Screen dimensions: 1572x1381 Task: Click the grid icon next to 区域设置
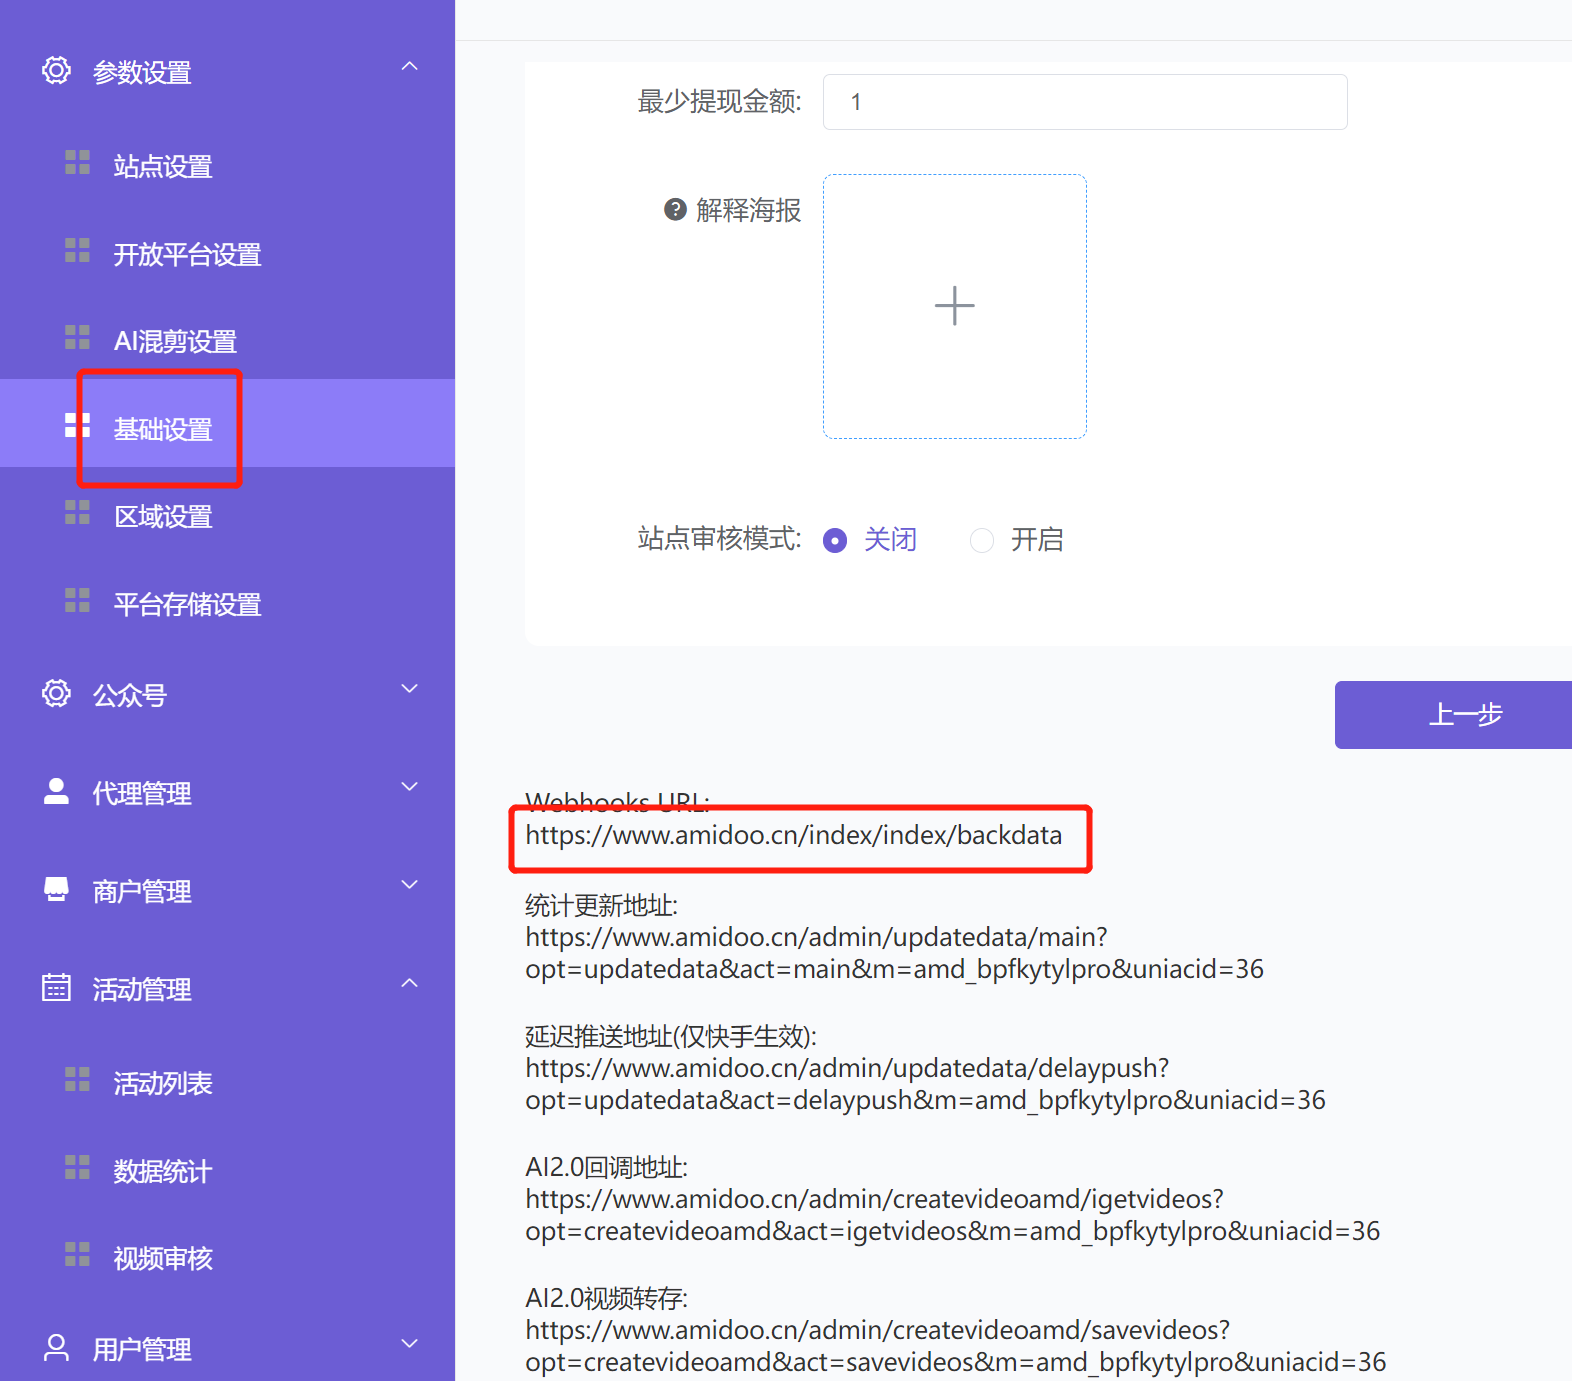point(77,512)
